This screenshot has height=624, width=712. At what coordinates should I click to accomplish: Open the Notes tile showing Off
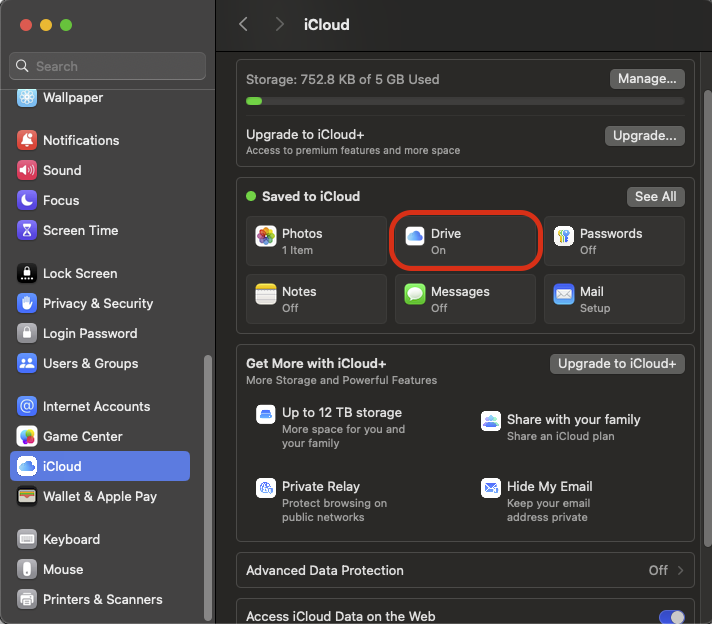(316, 299)
